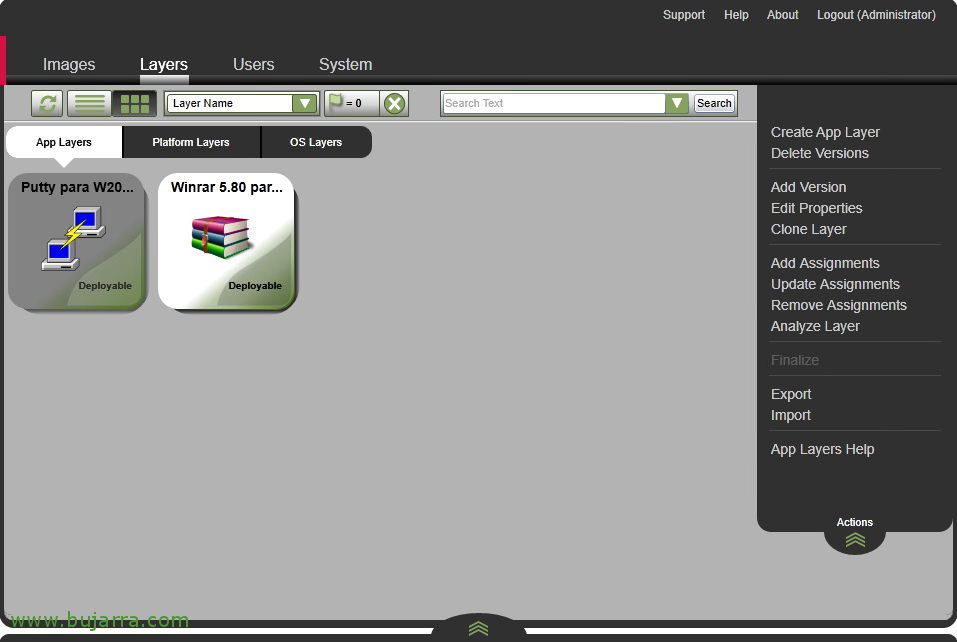Image resolution: width=957 pixels, height=642 pixels.
Task: Select the Putty para W20 layer card
Action: tap(77, 242)
